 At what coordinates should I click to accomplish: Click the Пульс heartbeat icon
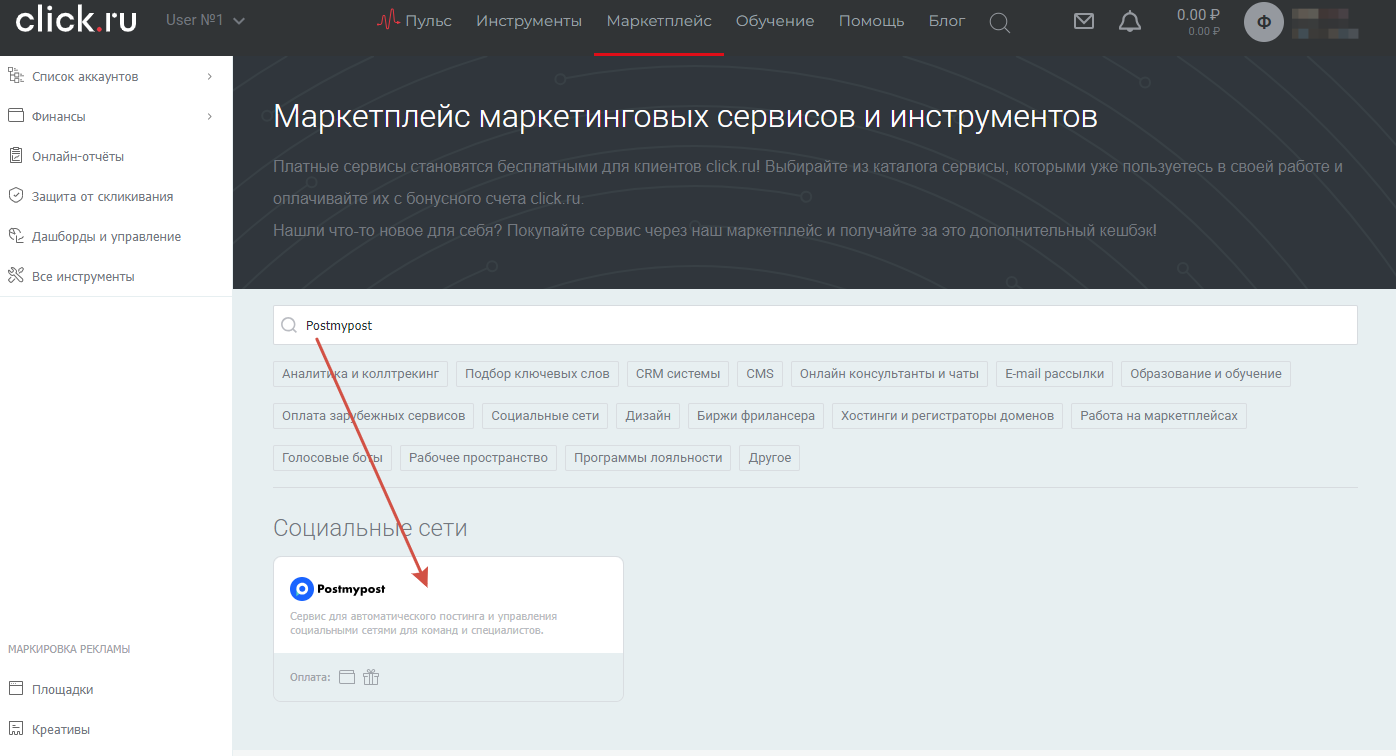point(388,21)
